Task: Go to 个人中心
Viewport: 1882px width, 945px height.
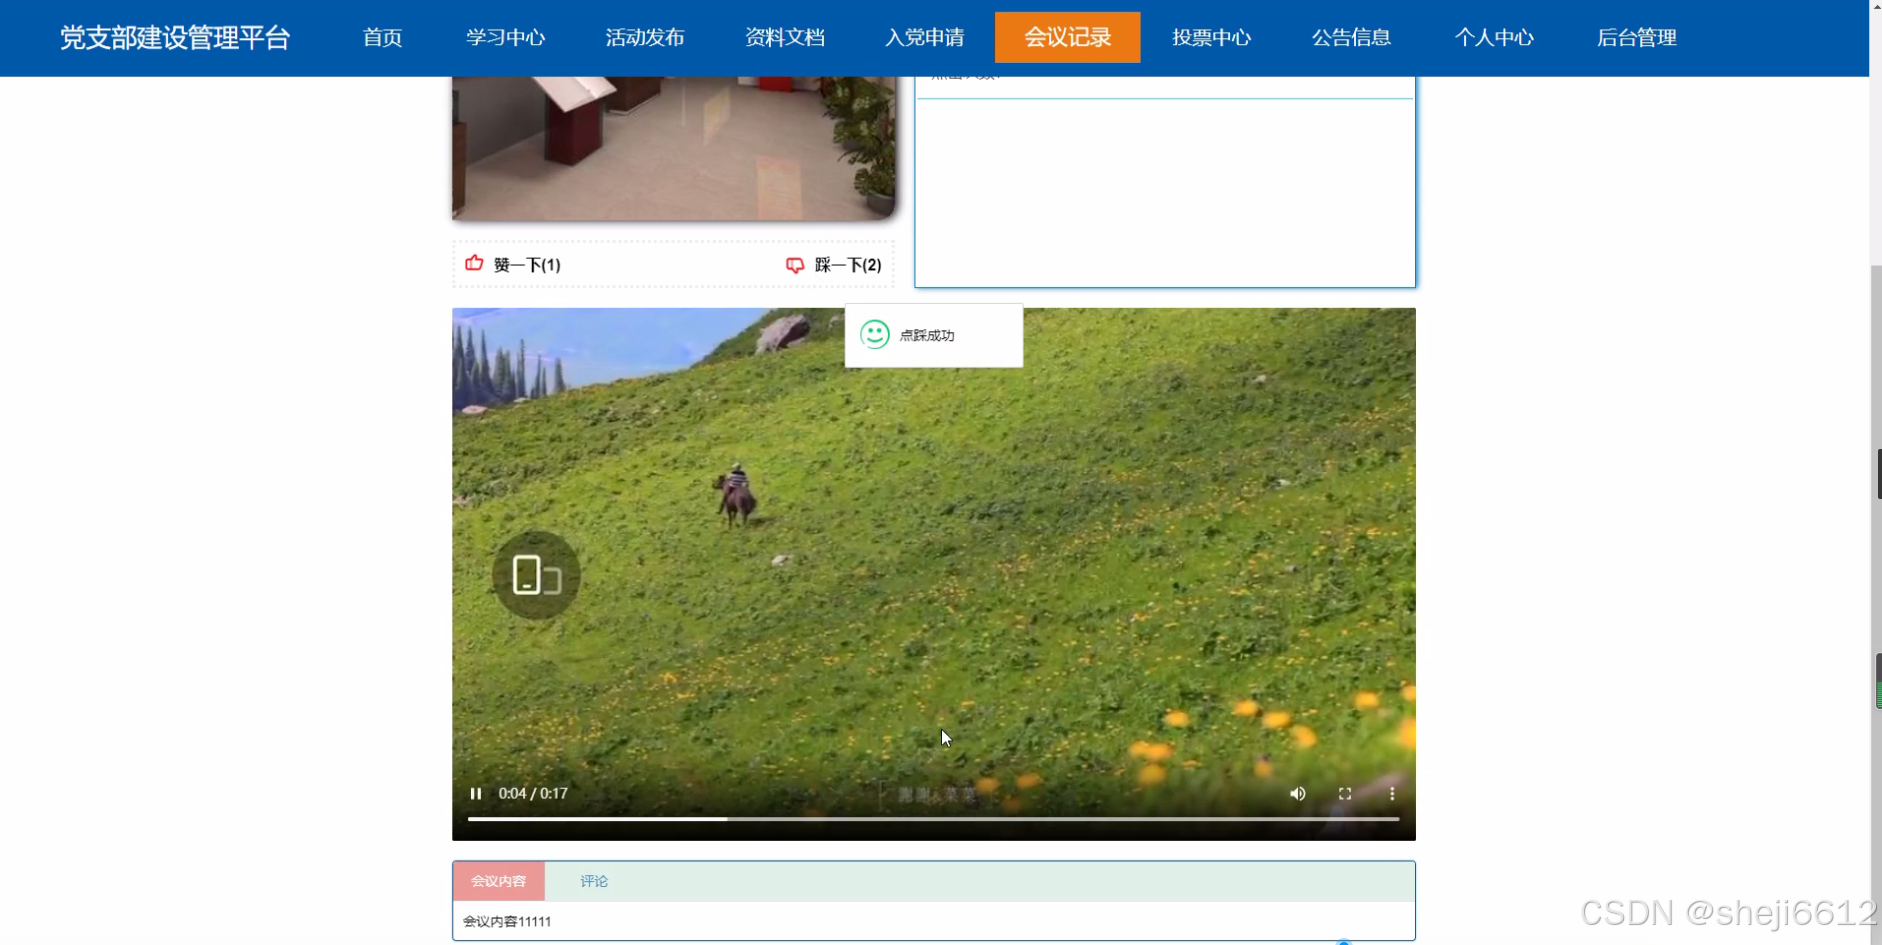Action: (x=1494, y=38)
